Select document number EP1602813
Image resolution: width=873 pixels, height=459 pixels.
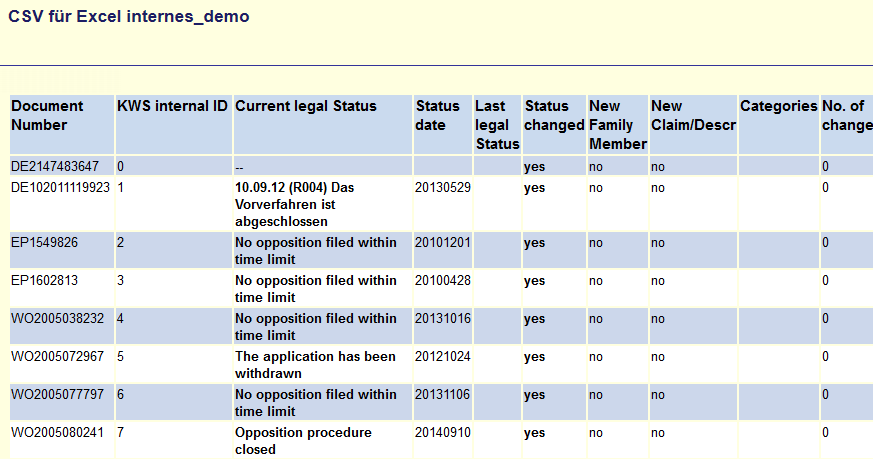tap(45, 280)
